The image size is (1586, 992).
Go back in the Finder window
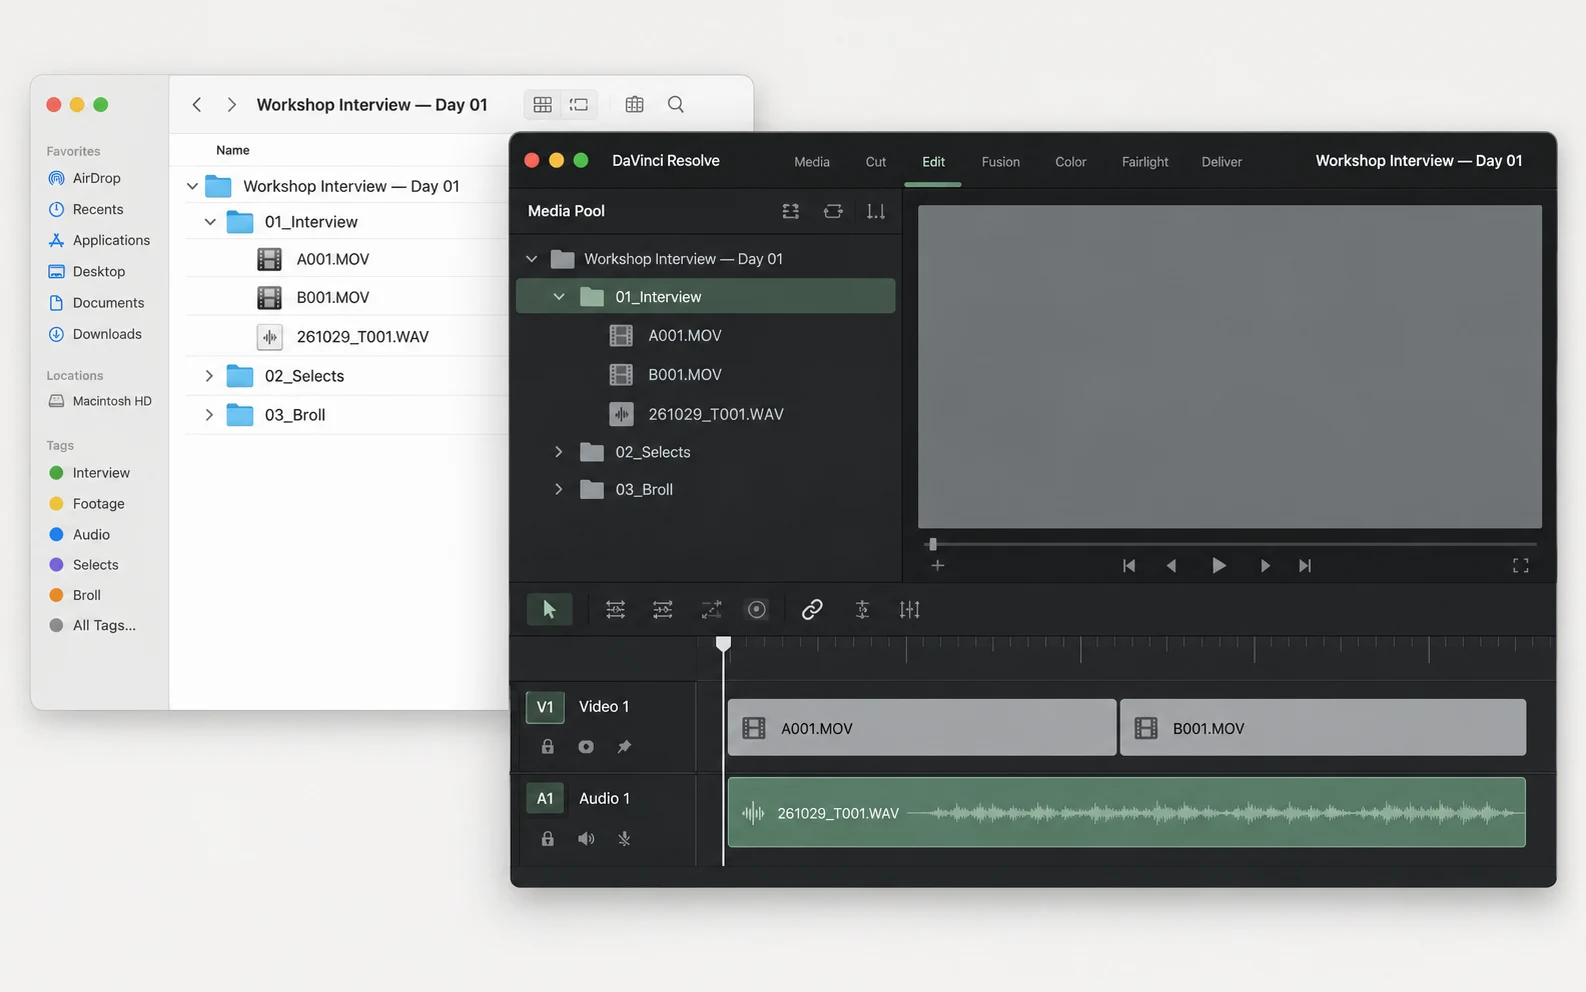pyautogui.click(x=197, y=104)
